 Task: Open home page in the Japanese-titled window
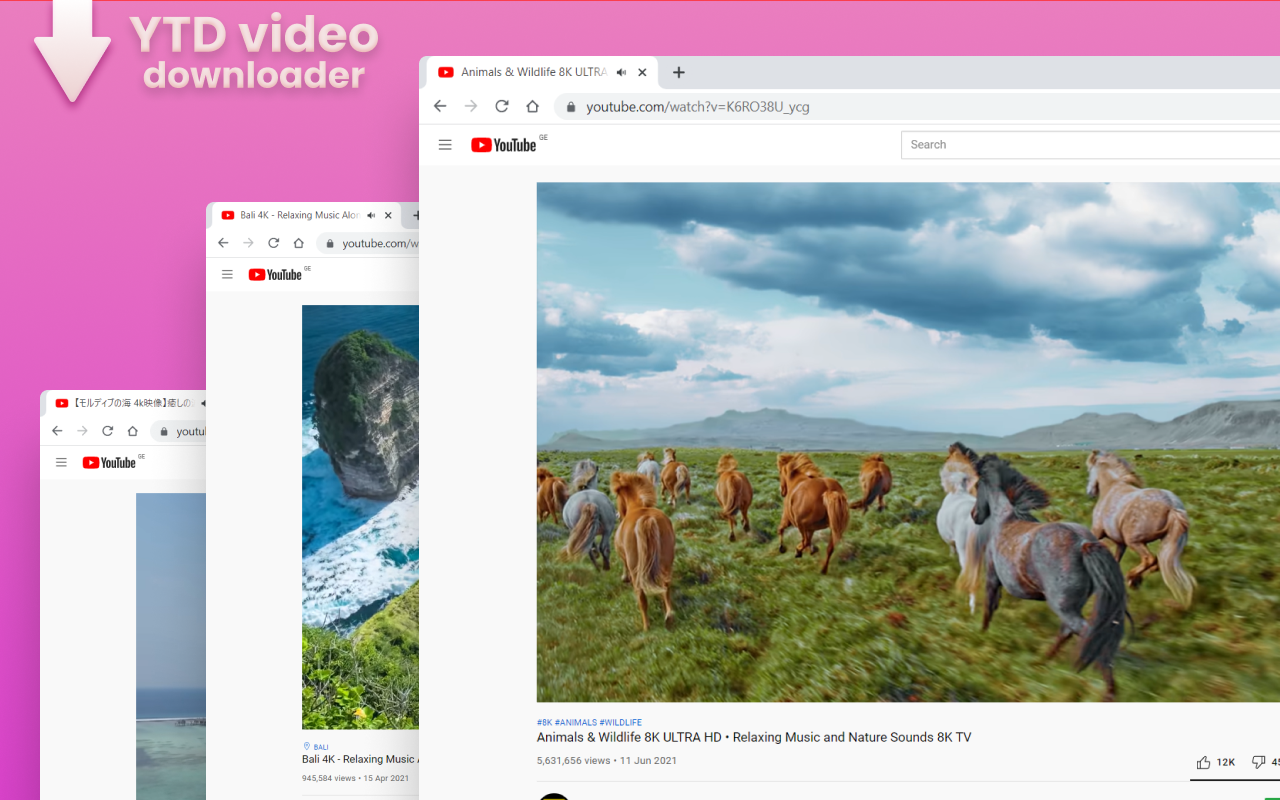coord(132,431)
